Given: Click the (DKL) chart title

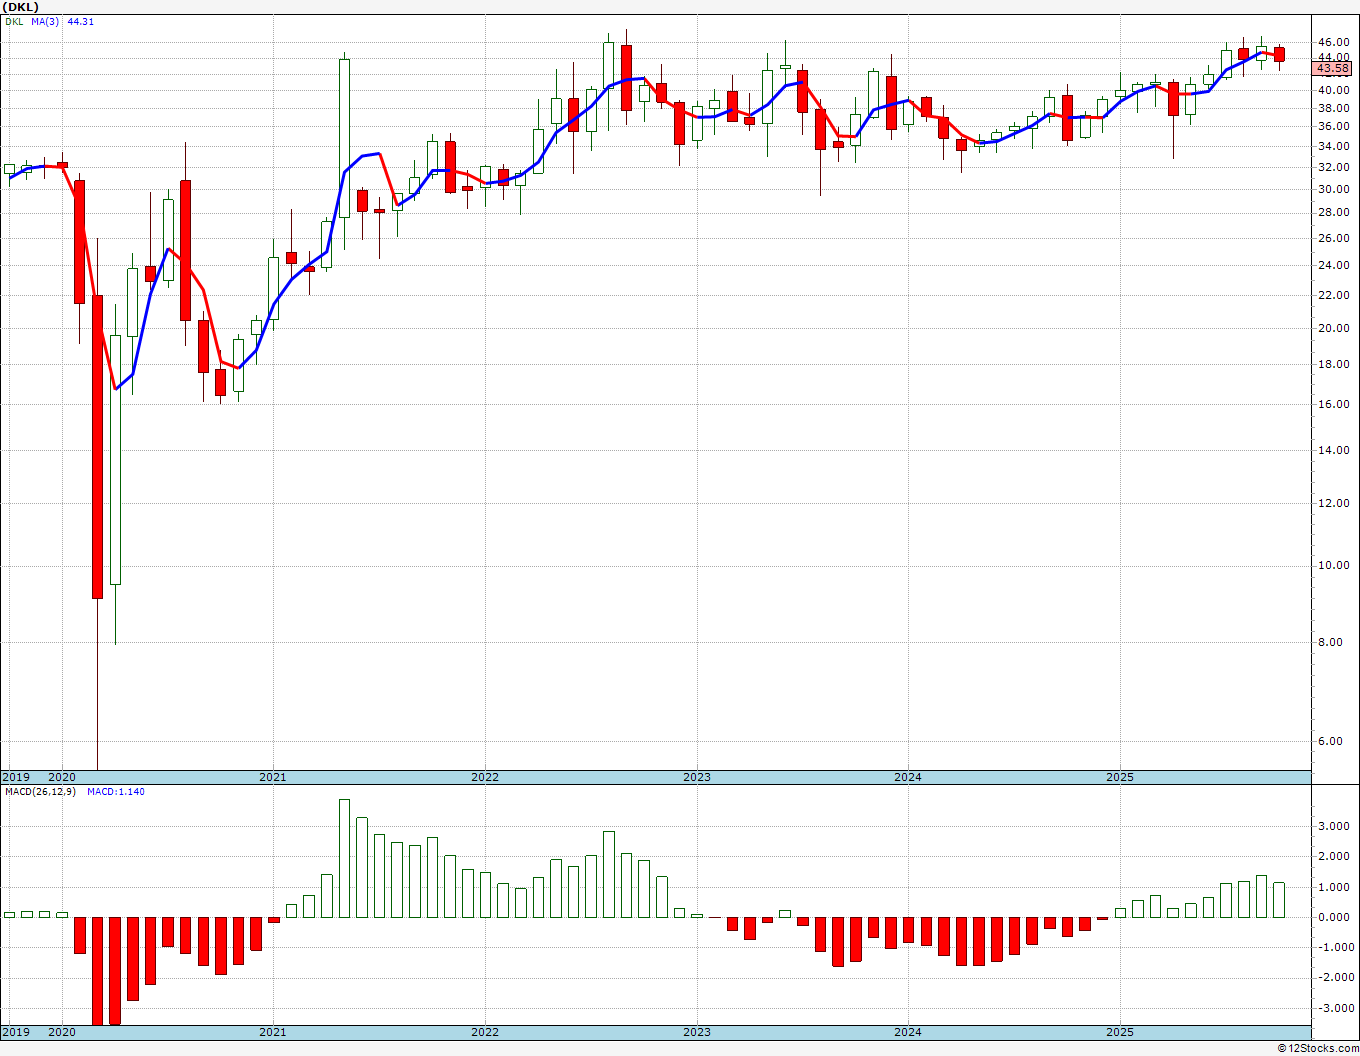Looking at the screenshot, I should tap(20, 7).
